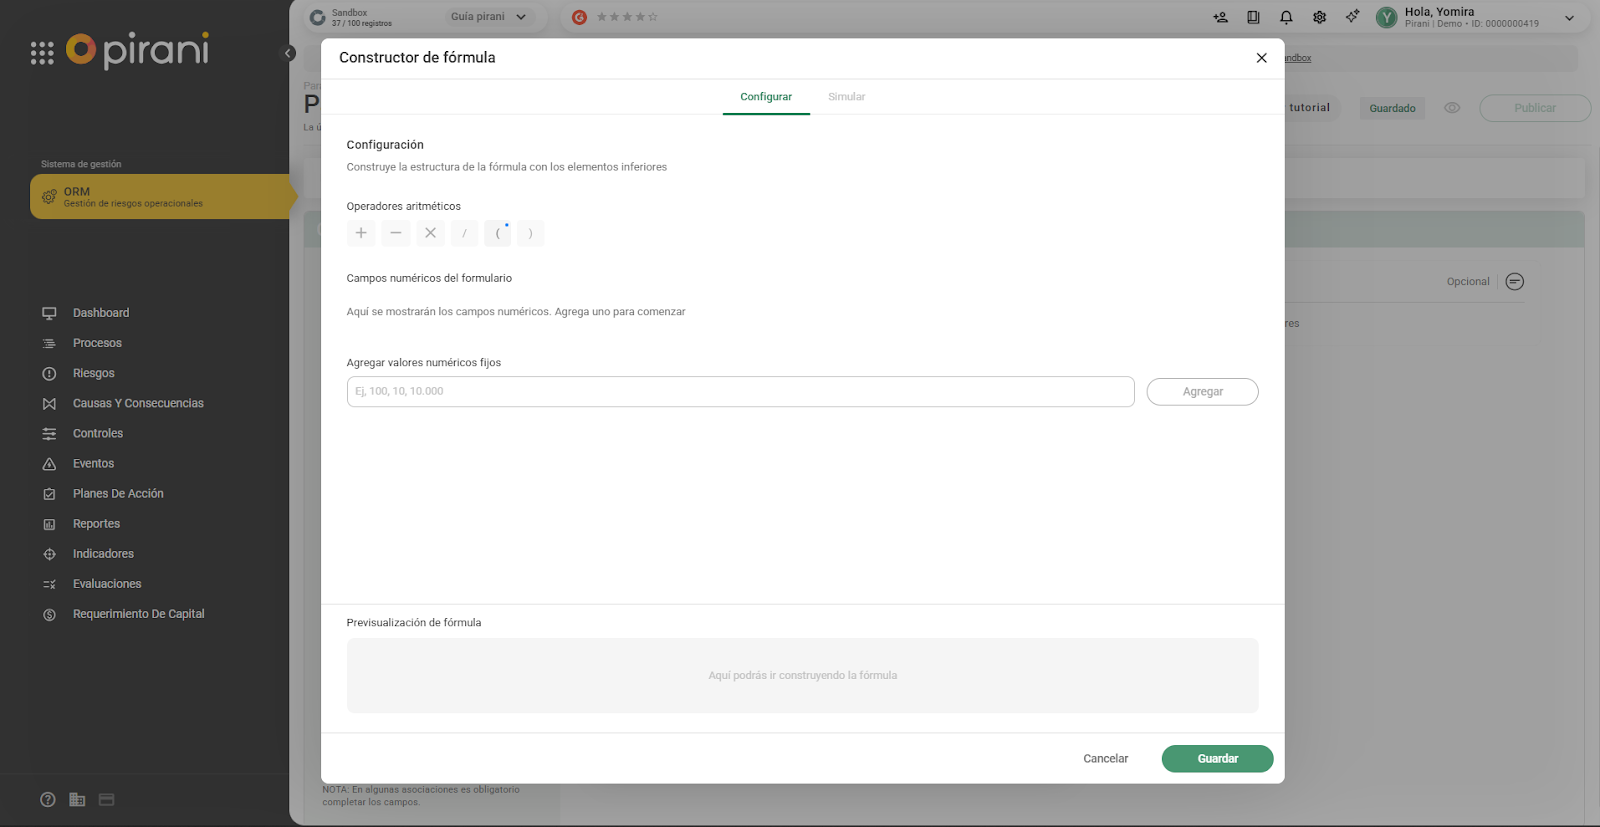Insert the plus operator into the formula
The height and width of the screenshot is (827, 1600).
[x=361, y=233]
